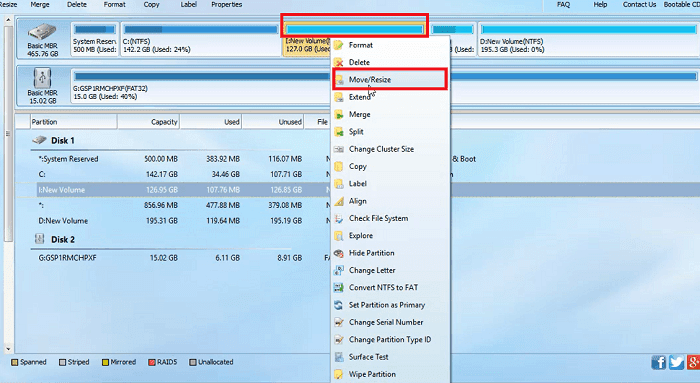Select Check File System menu entry
The height and width of the screenshot is (383, 700).
379,218
